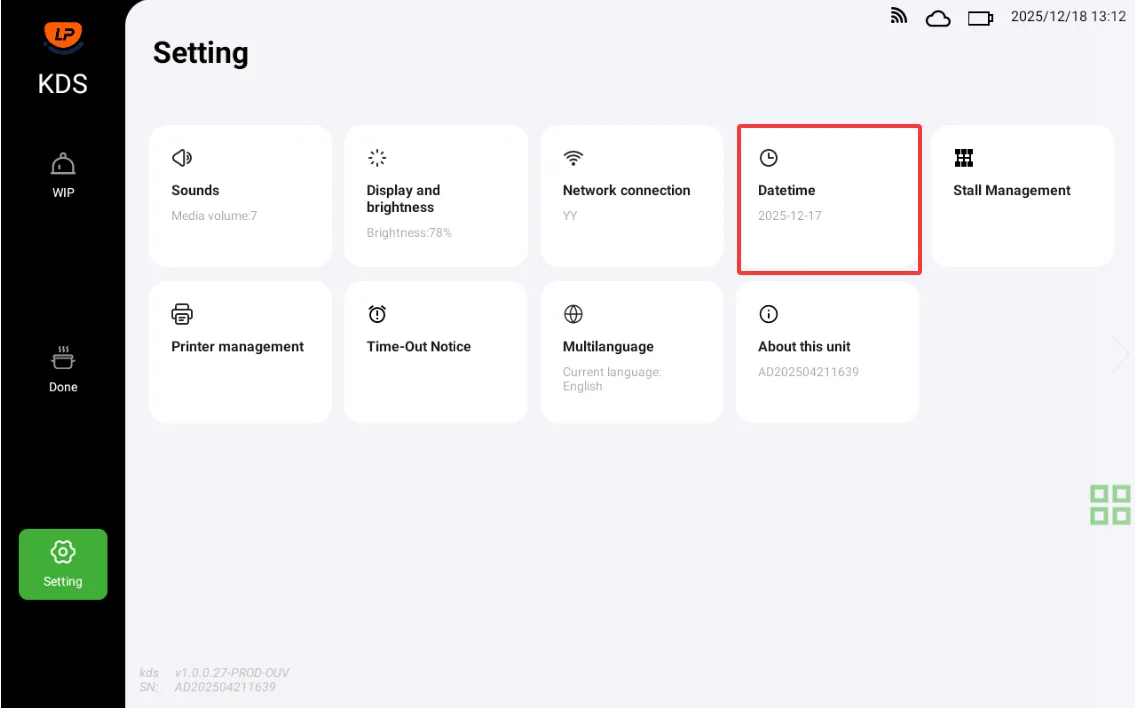Image resolution: width=1135 pixels, height=708 pixels.
Task: Click the cast signal status icon
Action: (x=898, y=16)
